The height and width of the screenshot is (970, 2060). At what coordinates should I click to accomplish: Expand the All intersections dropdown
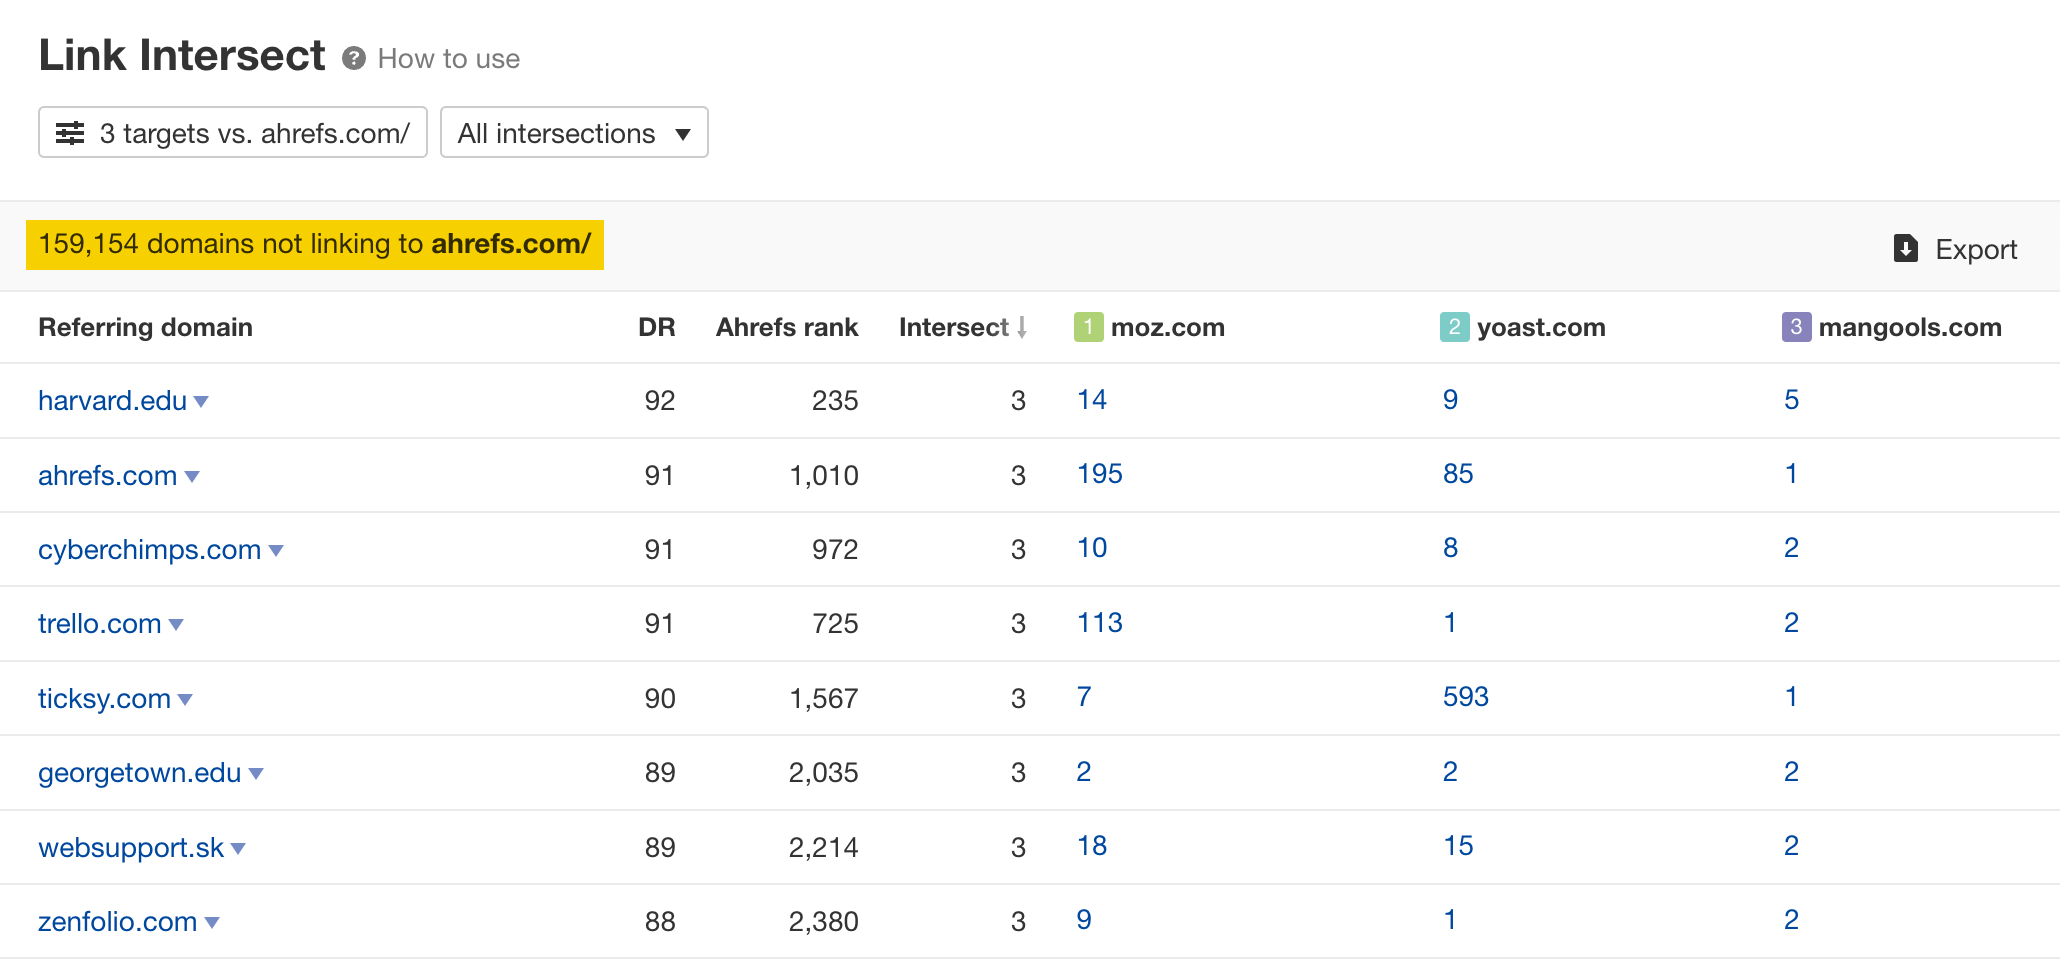(574, 133)
